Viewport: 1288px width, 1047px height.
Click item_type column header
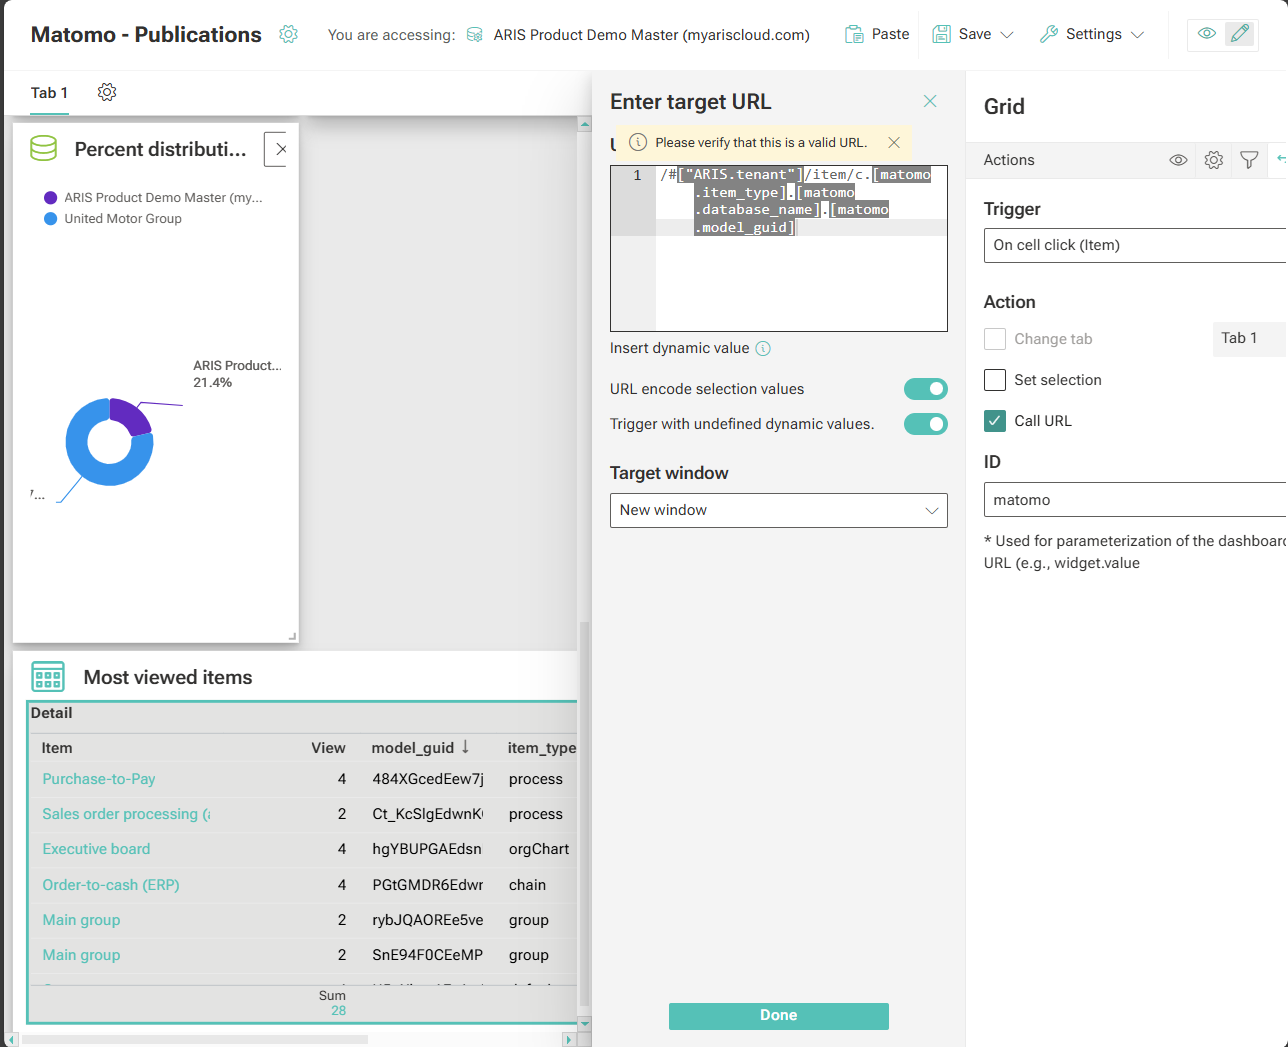pyautogui.click(x=541, y=748)
